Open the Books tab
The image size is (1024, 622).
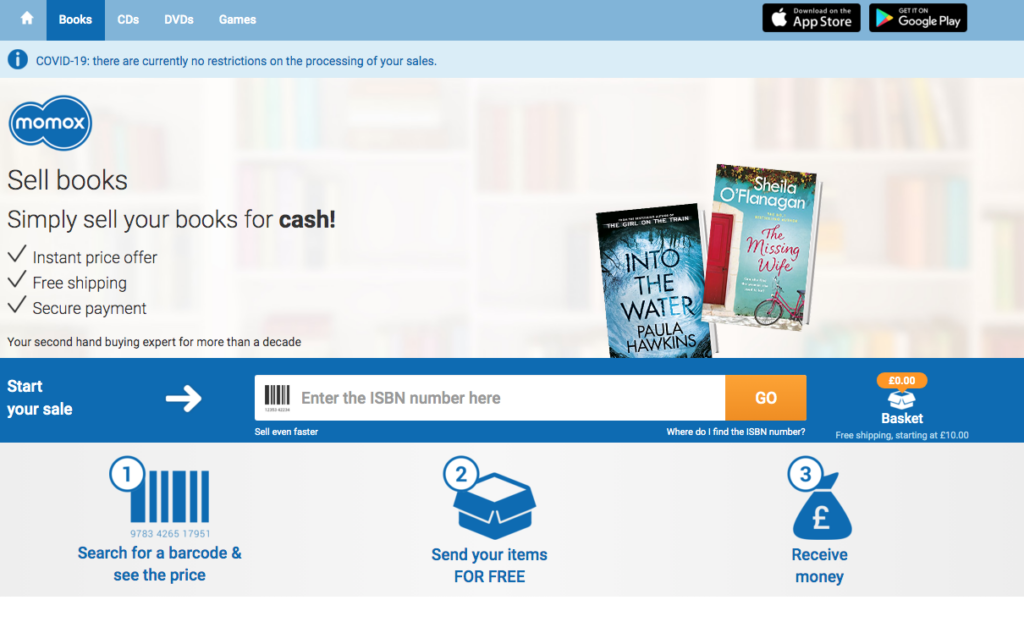pyautogui.click(x=75, y=20)
